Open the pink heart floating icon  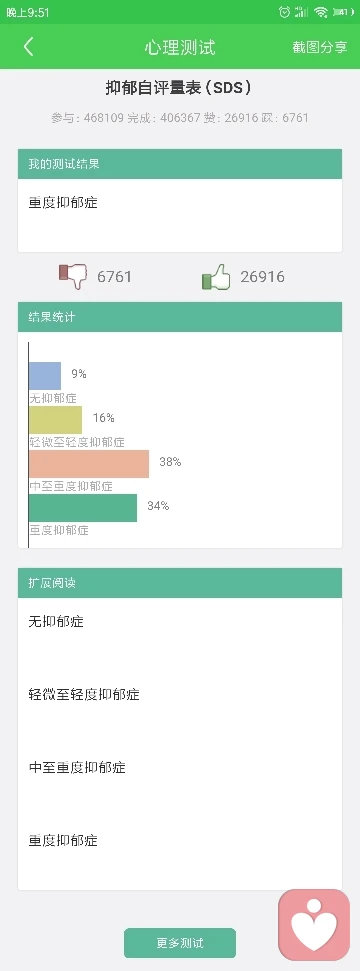tap(314, 925)
